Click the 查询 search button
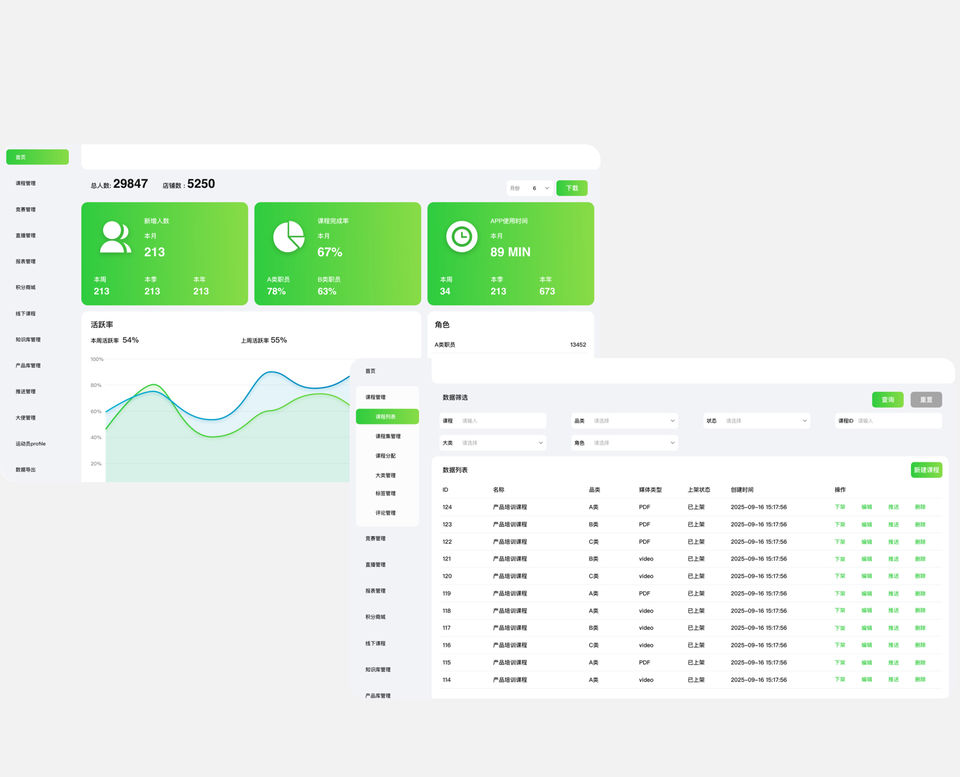The width and height of the screenshot is (960, 777). point(887,400)
